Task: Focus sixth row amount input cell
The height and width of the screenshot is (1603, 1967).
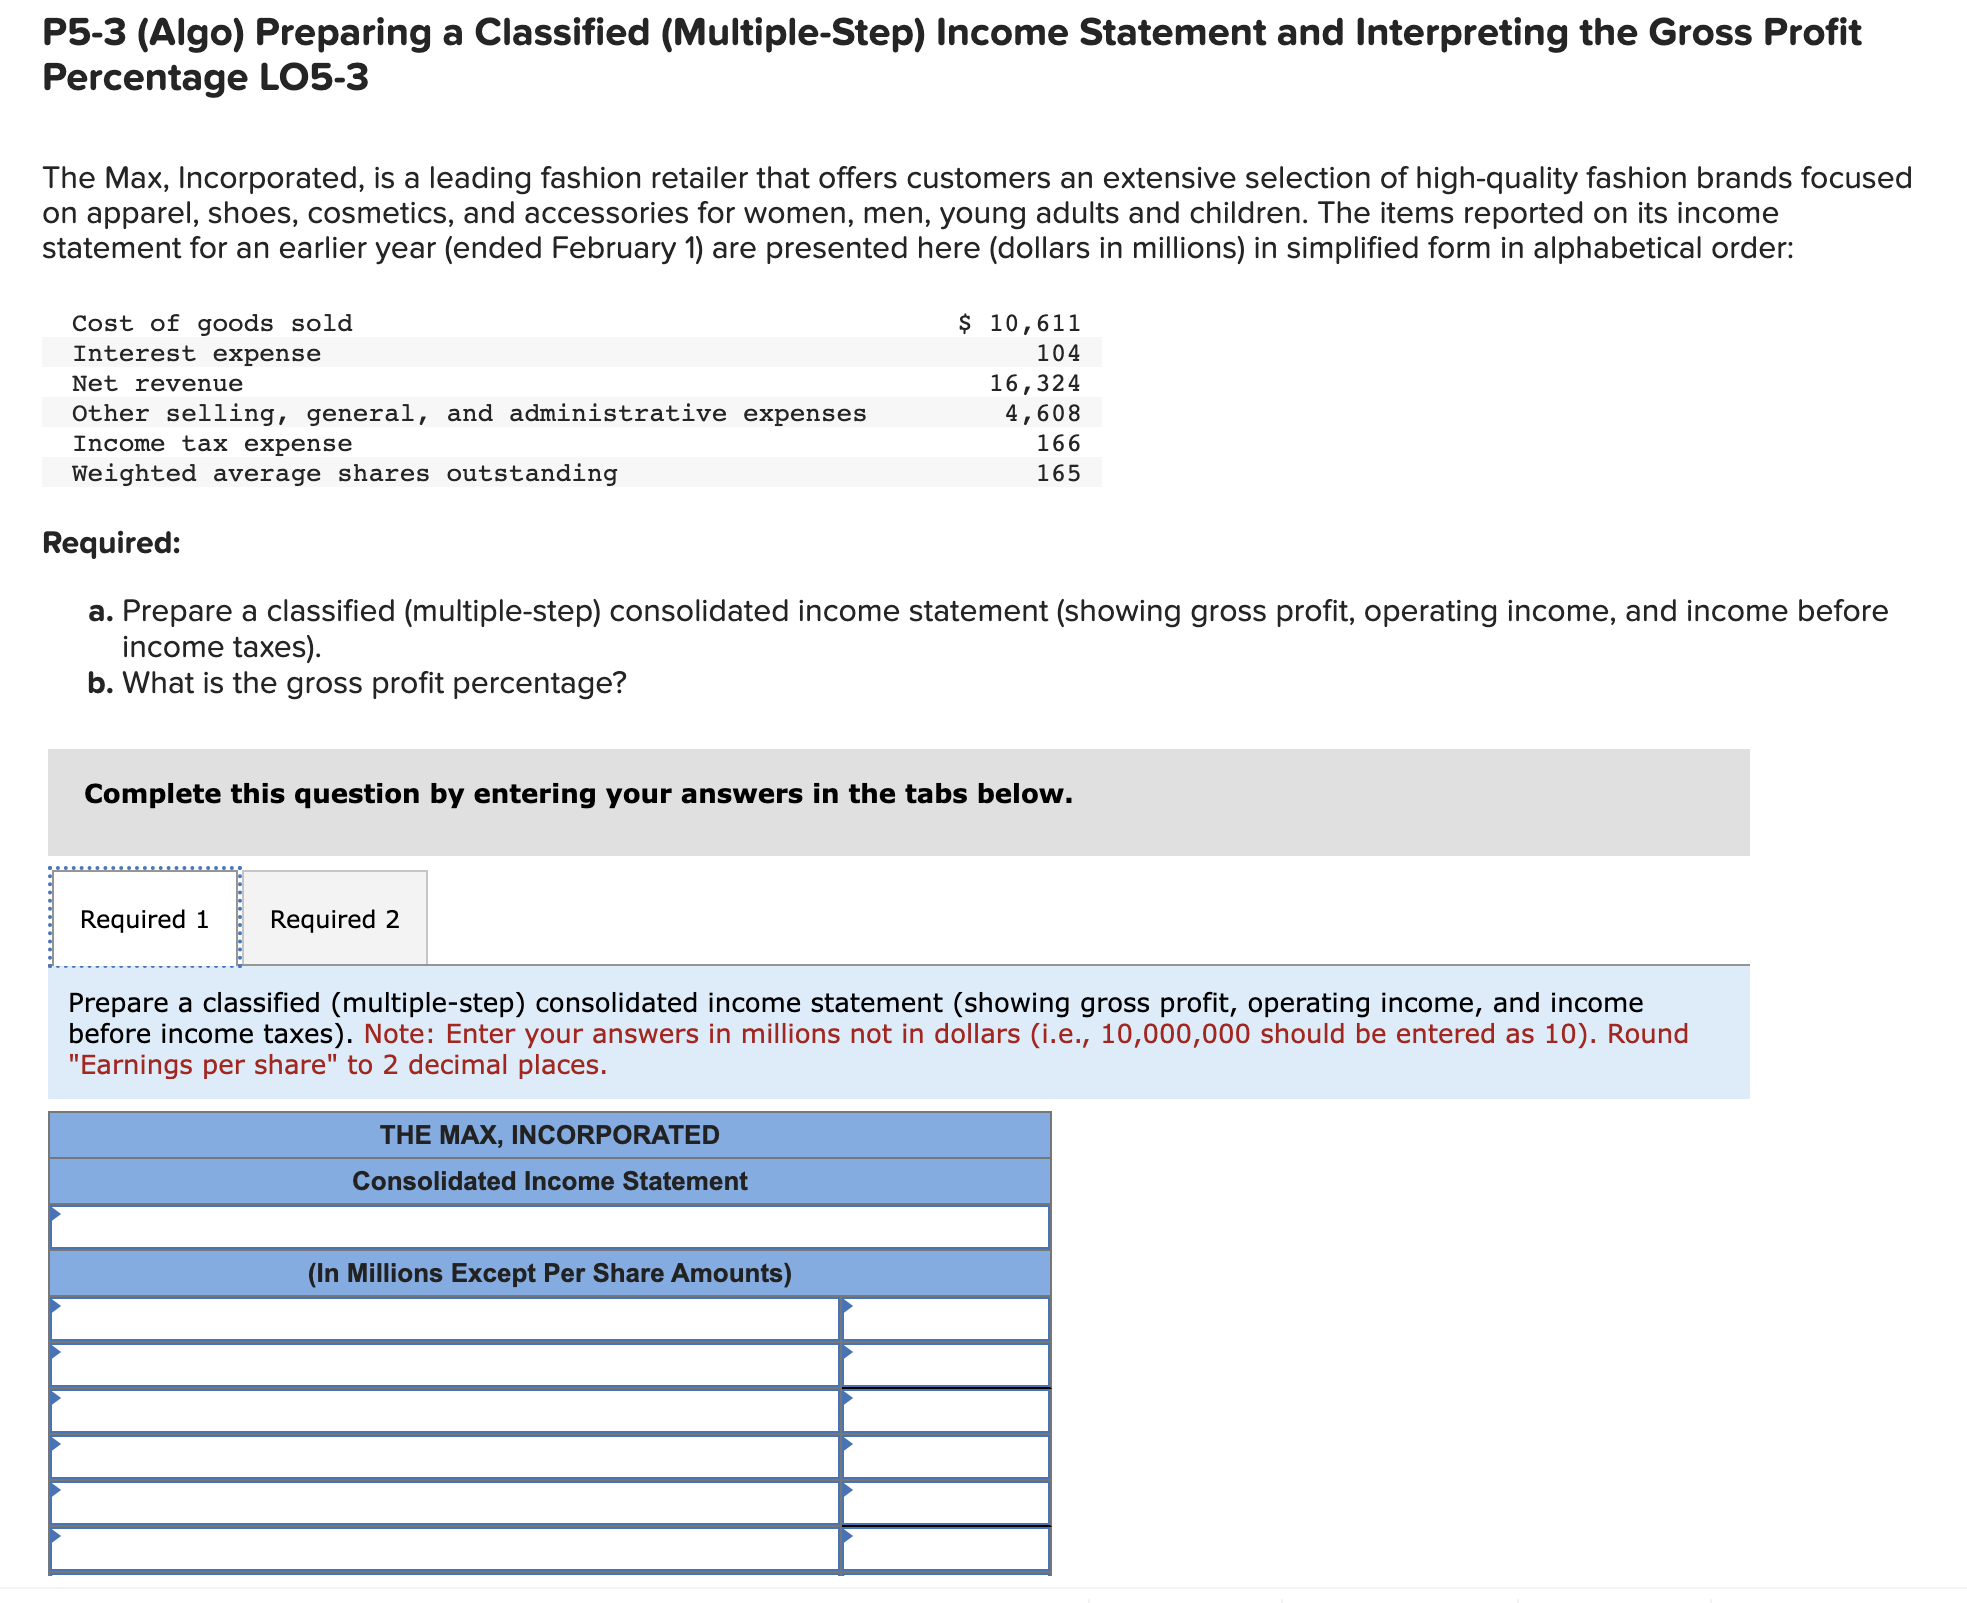Action: [946, 1549]
